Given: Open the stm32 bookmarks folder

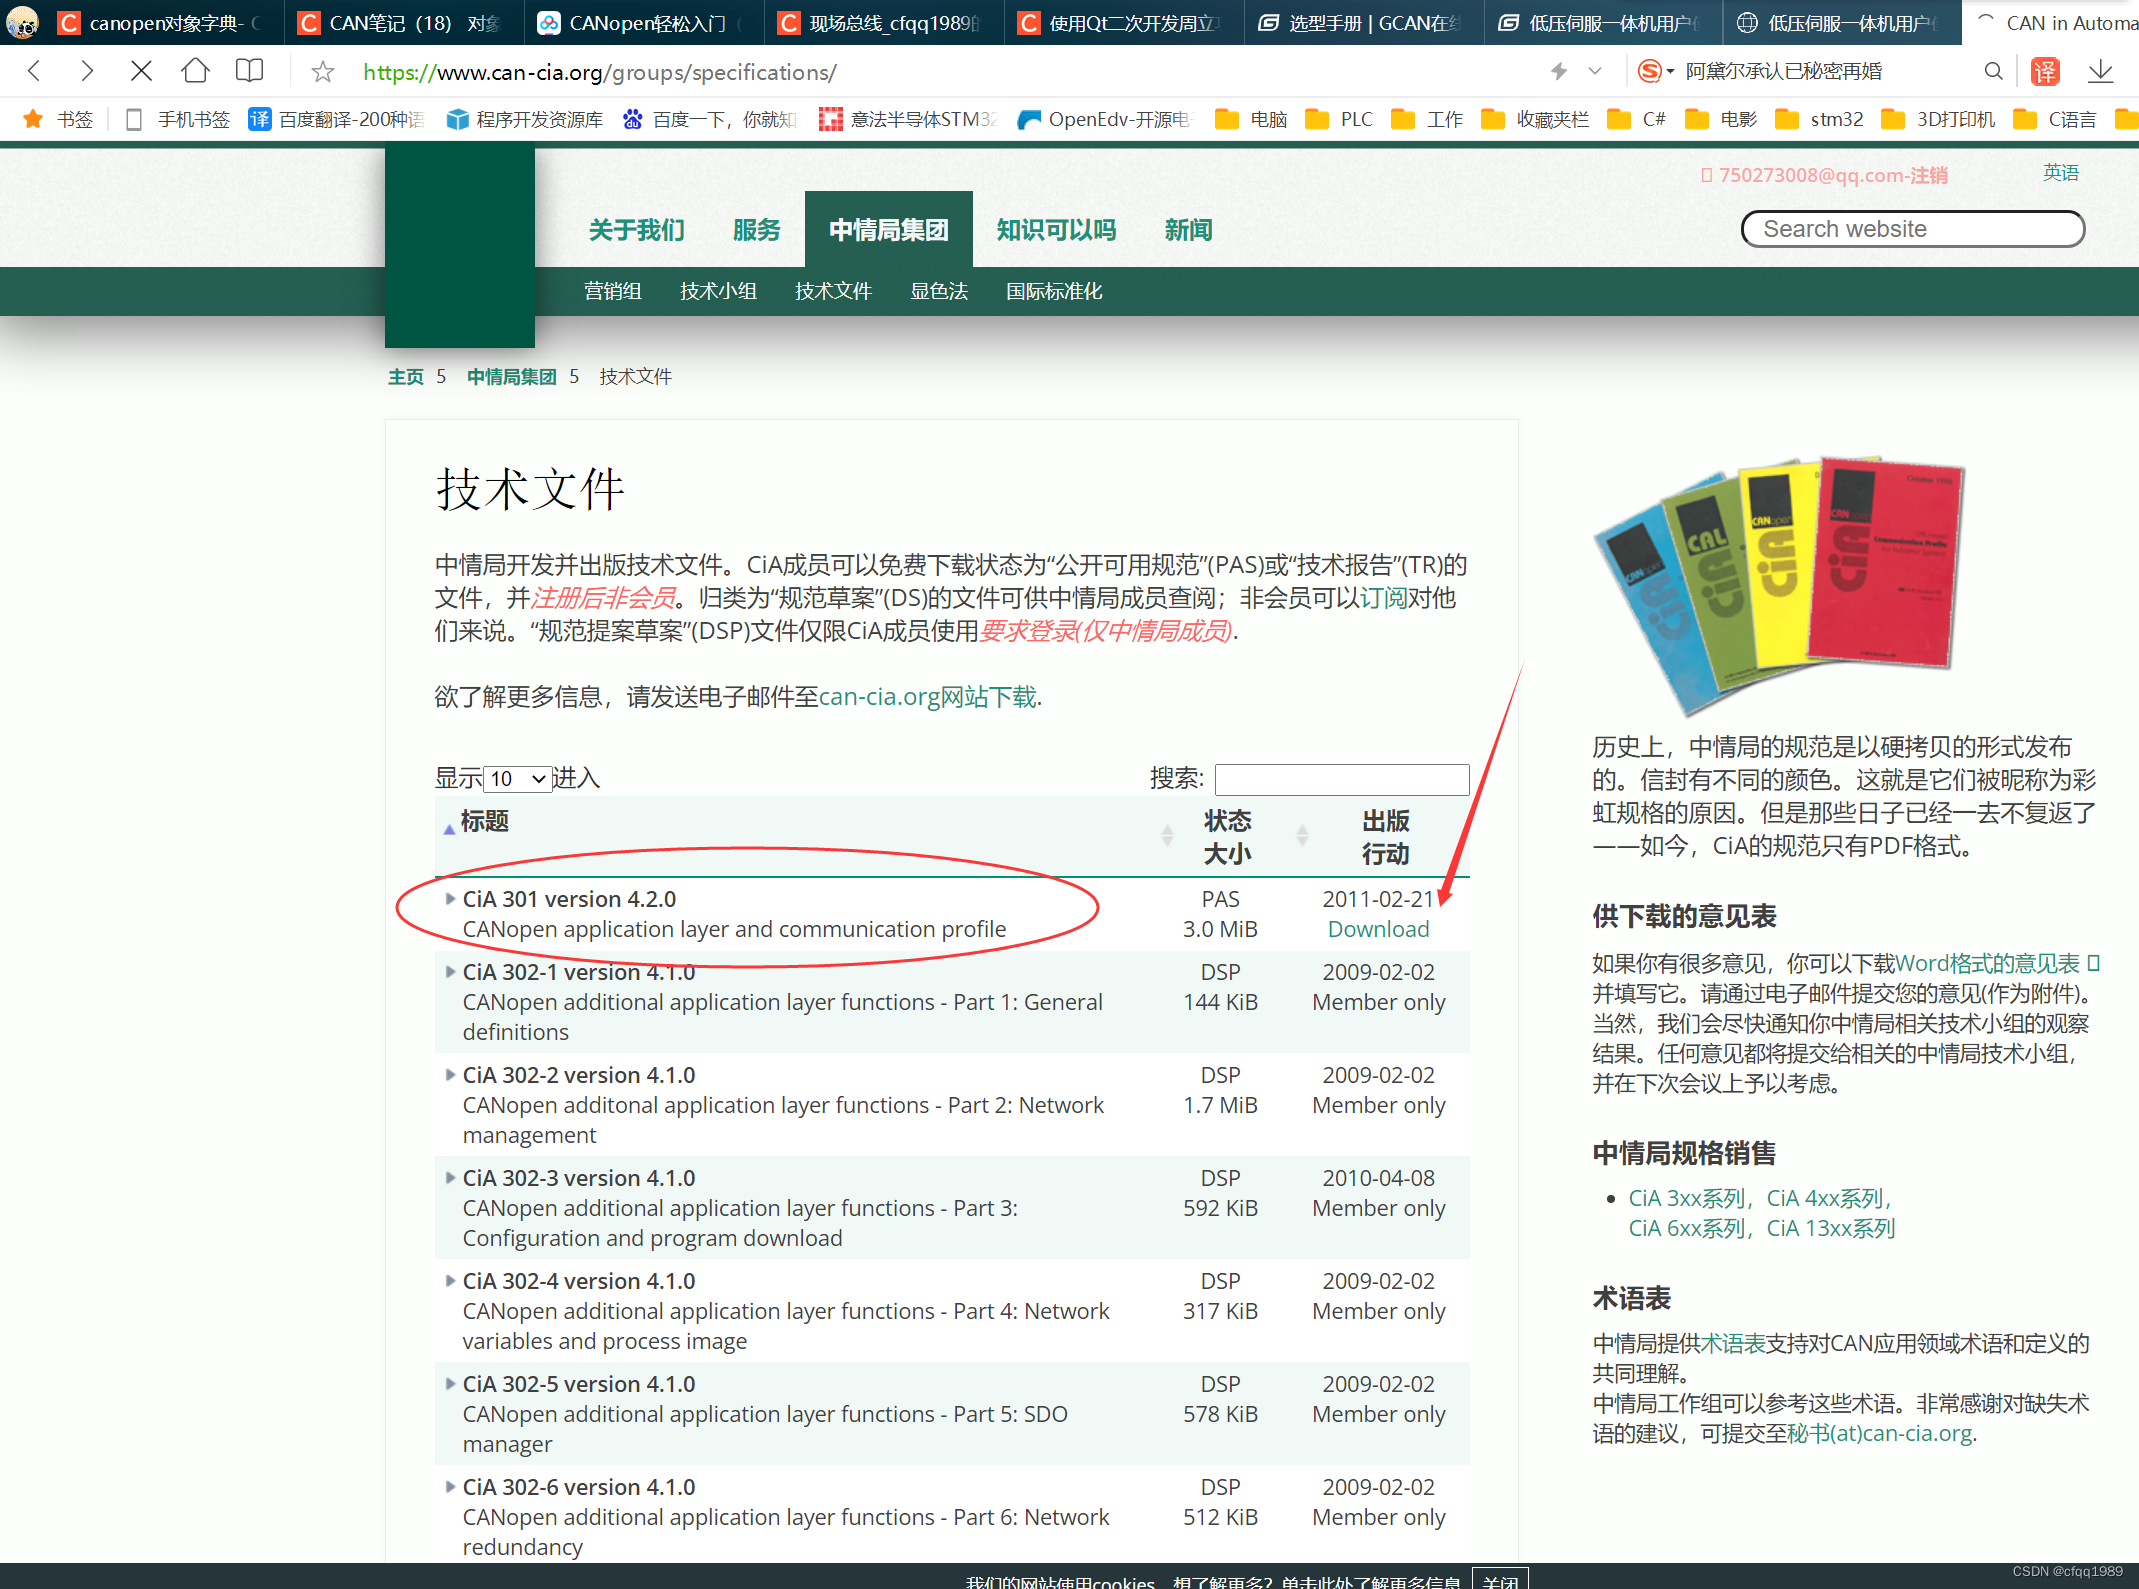Looking at the screenshot, I should point(1836,119).
